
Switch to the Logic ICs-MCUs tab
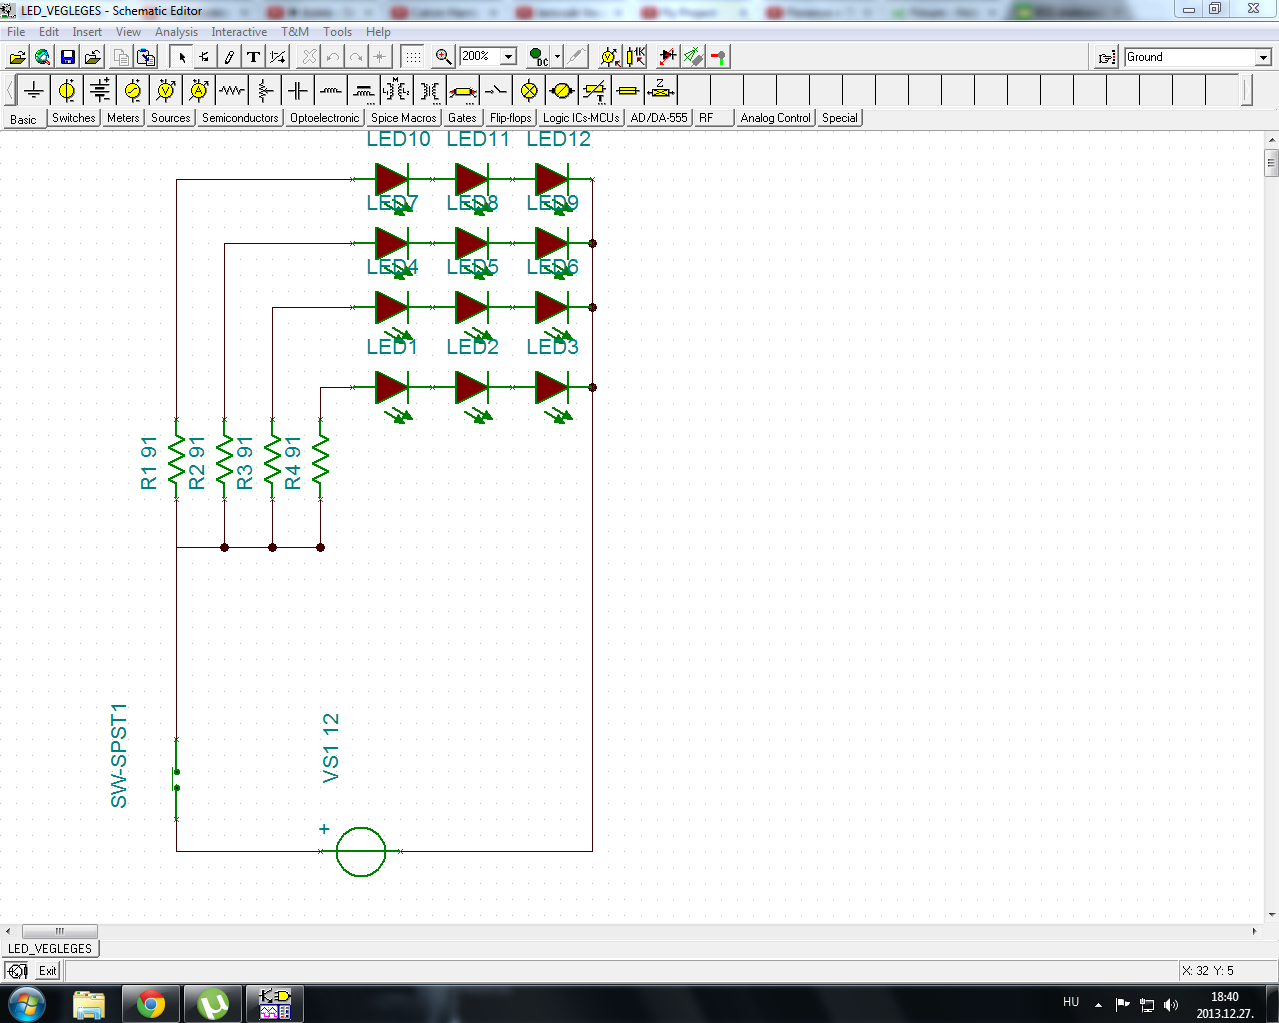[581, 118]
